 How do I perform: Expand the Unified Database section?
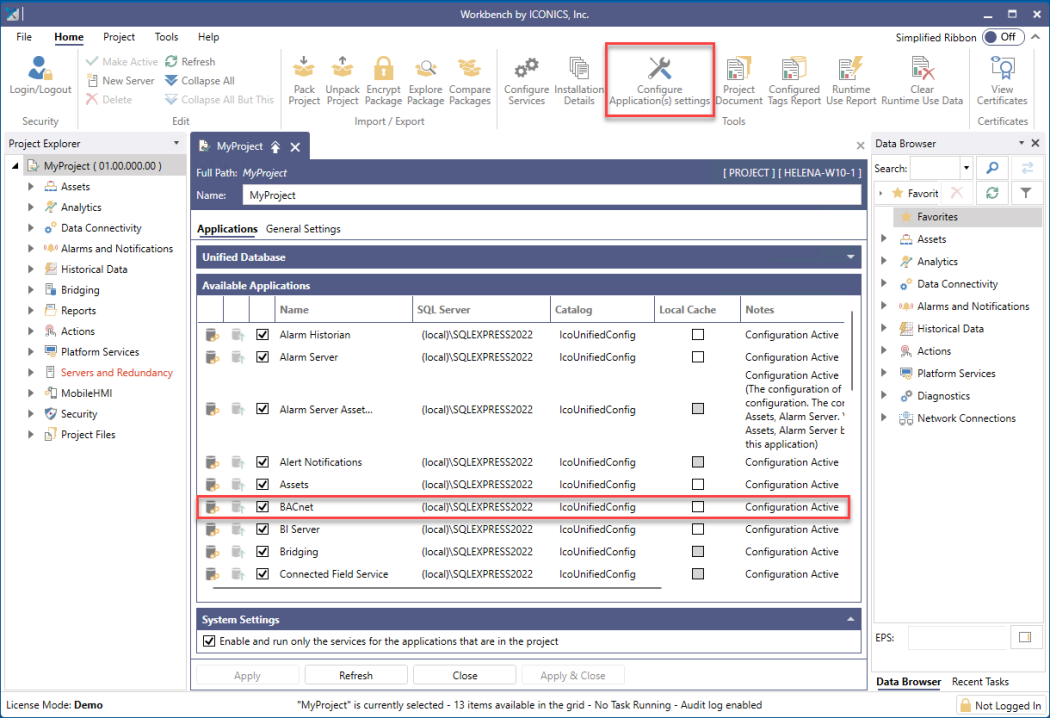point(850,257)
